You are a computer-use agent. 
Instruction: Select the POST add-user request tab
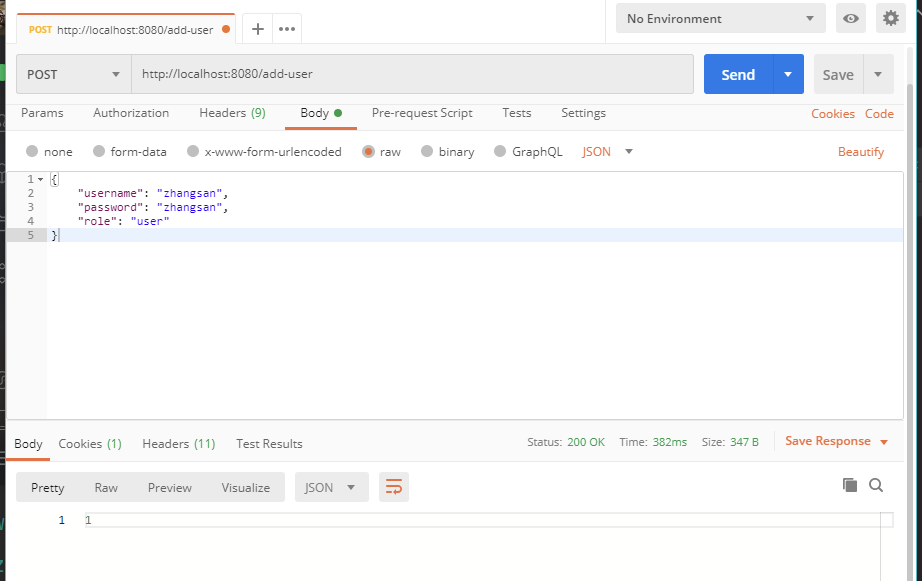pyautogui.click(x=125, y=29)
